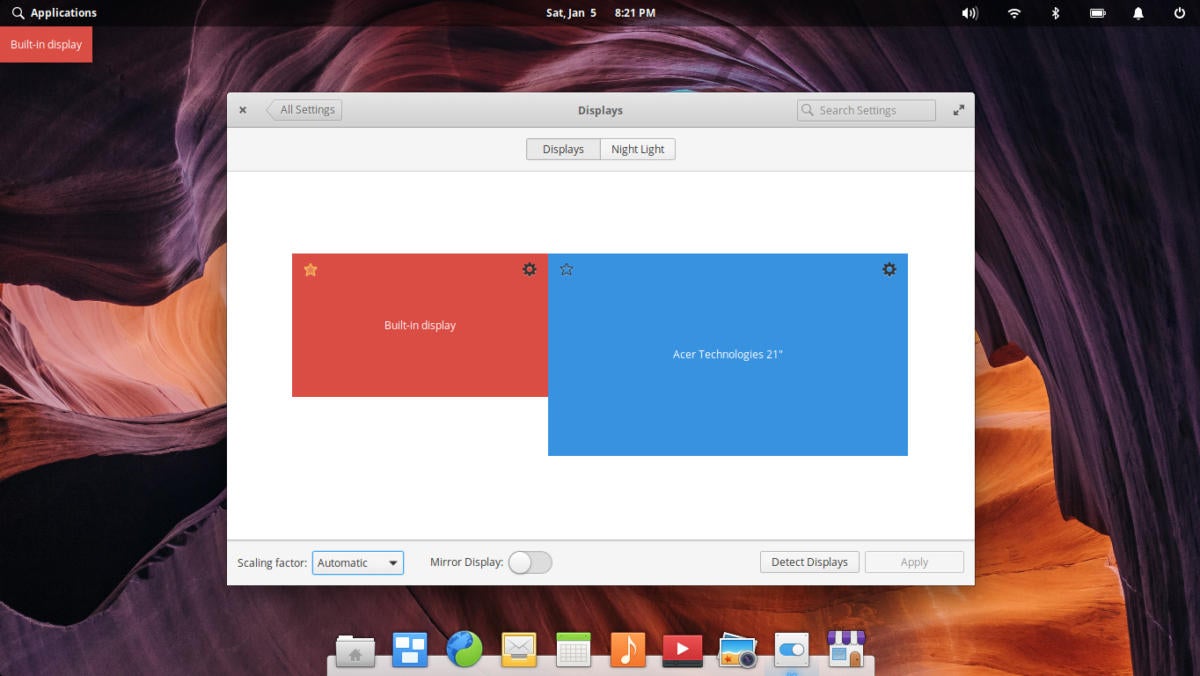The height and width of the screenshot is (676, 1200).
Task: Open gear settings on Acer Technologies display
Action: coord(889,269)
